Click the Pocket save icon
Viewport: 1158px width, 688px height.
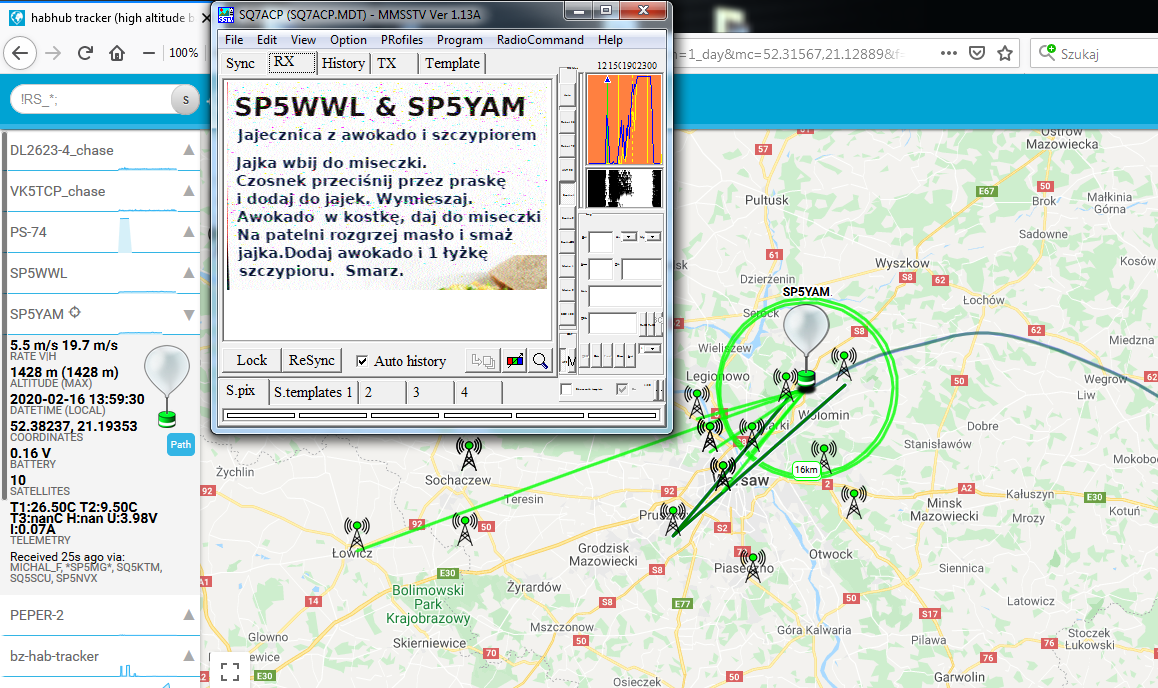pyautogui.click(x=976, y=53)
